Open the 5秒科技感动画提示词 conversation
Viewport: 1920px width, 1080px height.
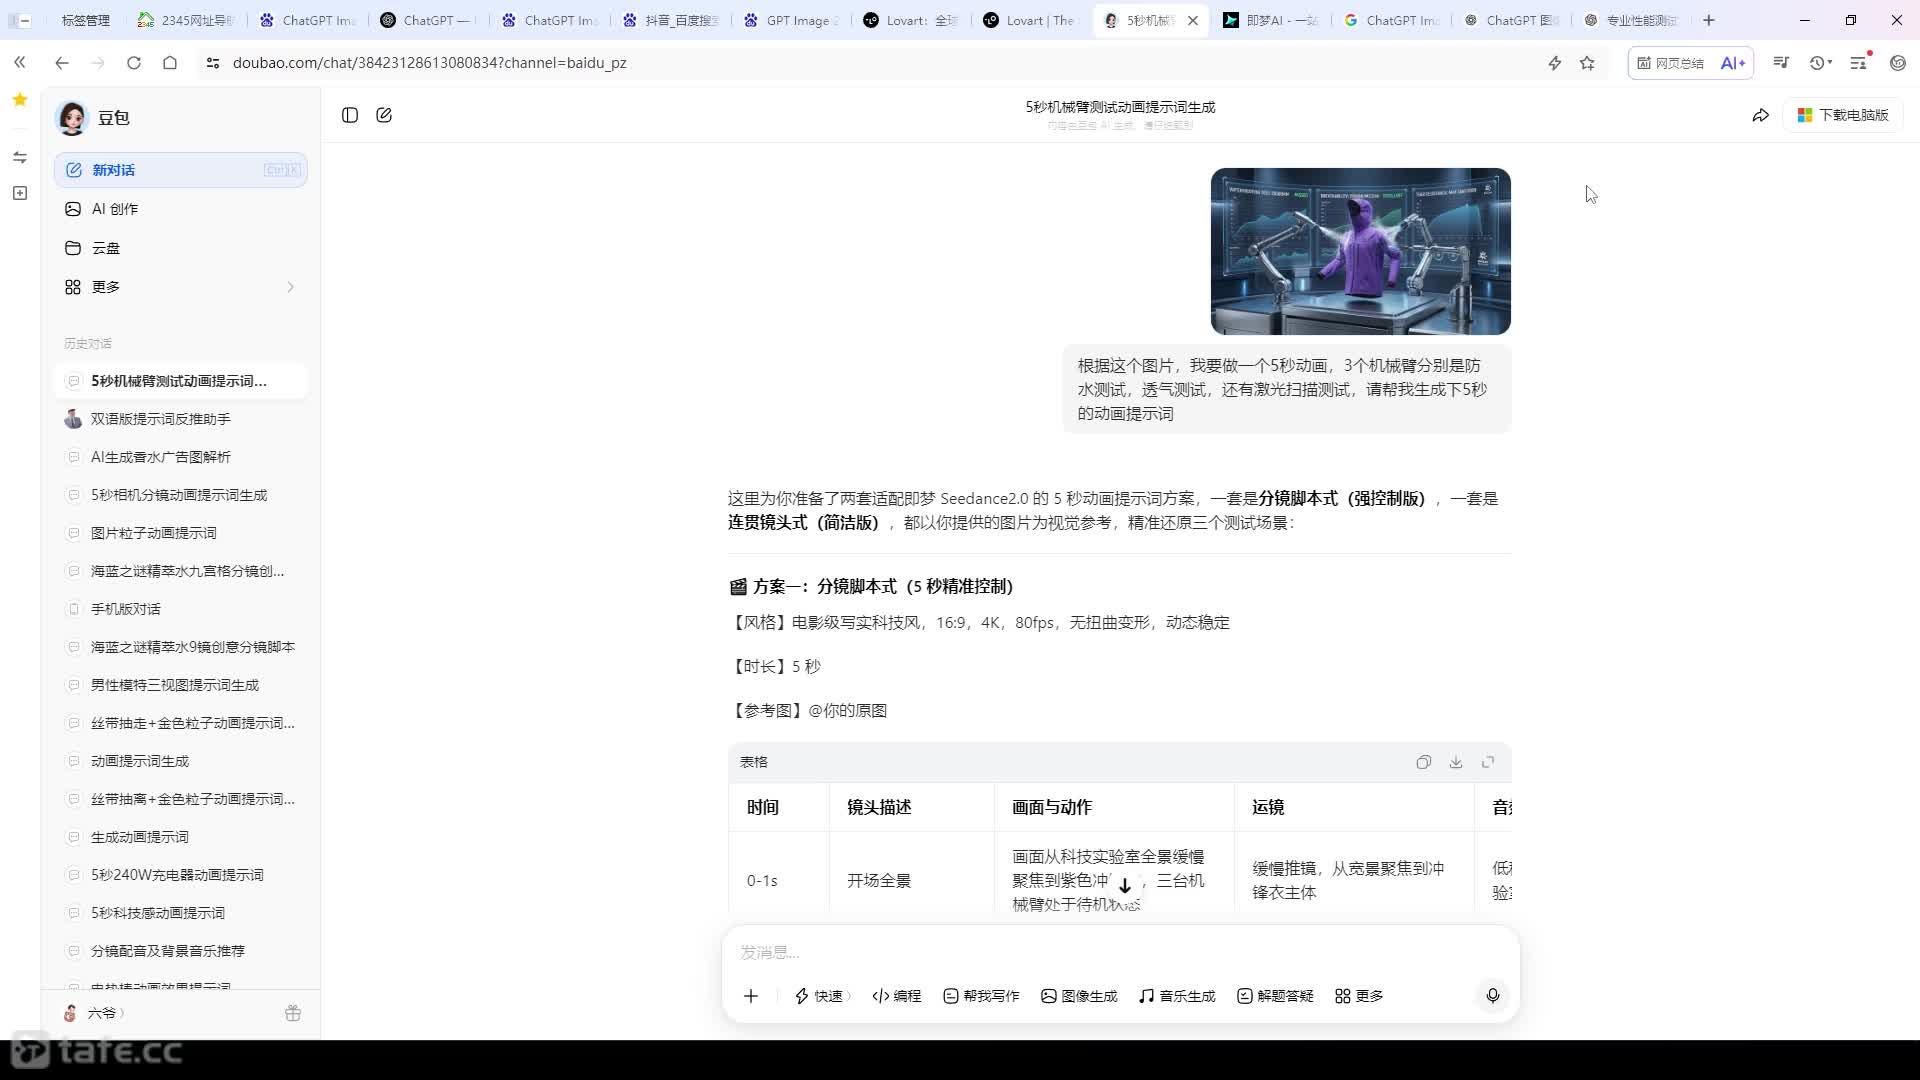(x=181, y=913)
